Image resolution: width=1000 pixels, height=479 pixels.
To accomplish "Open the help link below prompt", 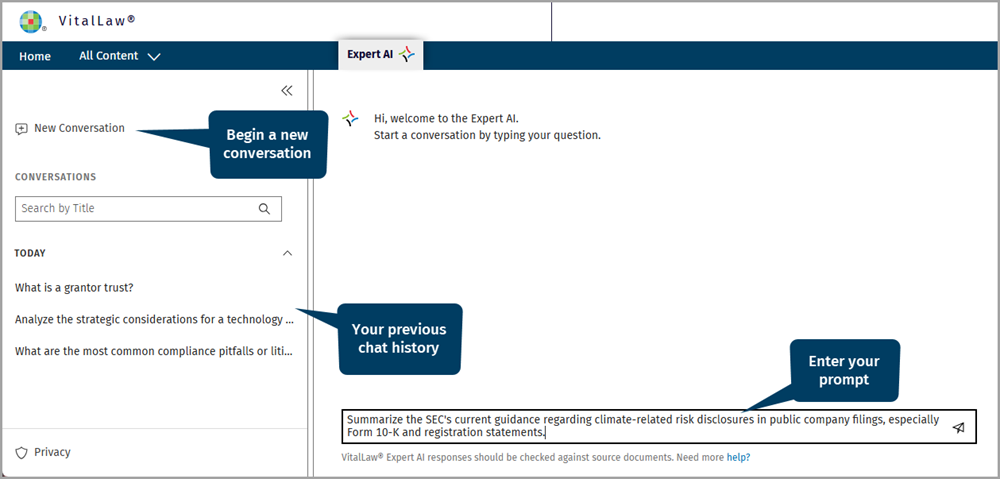I will point(739,457).
